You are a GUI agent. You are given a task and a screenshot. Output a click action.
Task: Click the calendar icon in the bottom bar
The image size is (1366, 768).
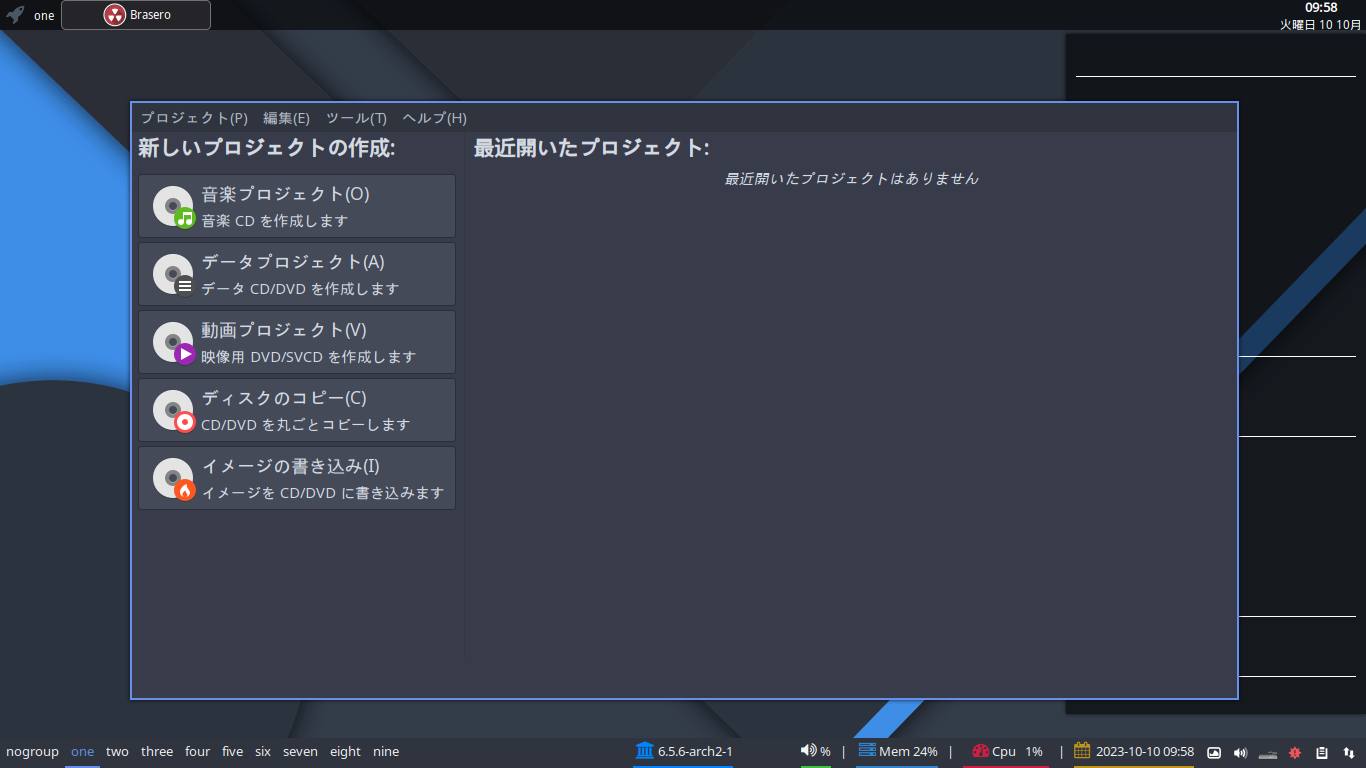(x=1082, y=750)
